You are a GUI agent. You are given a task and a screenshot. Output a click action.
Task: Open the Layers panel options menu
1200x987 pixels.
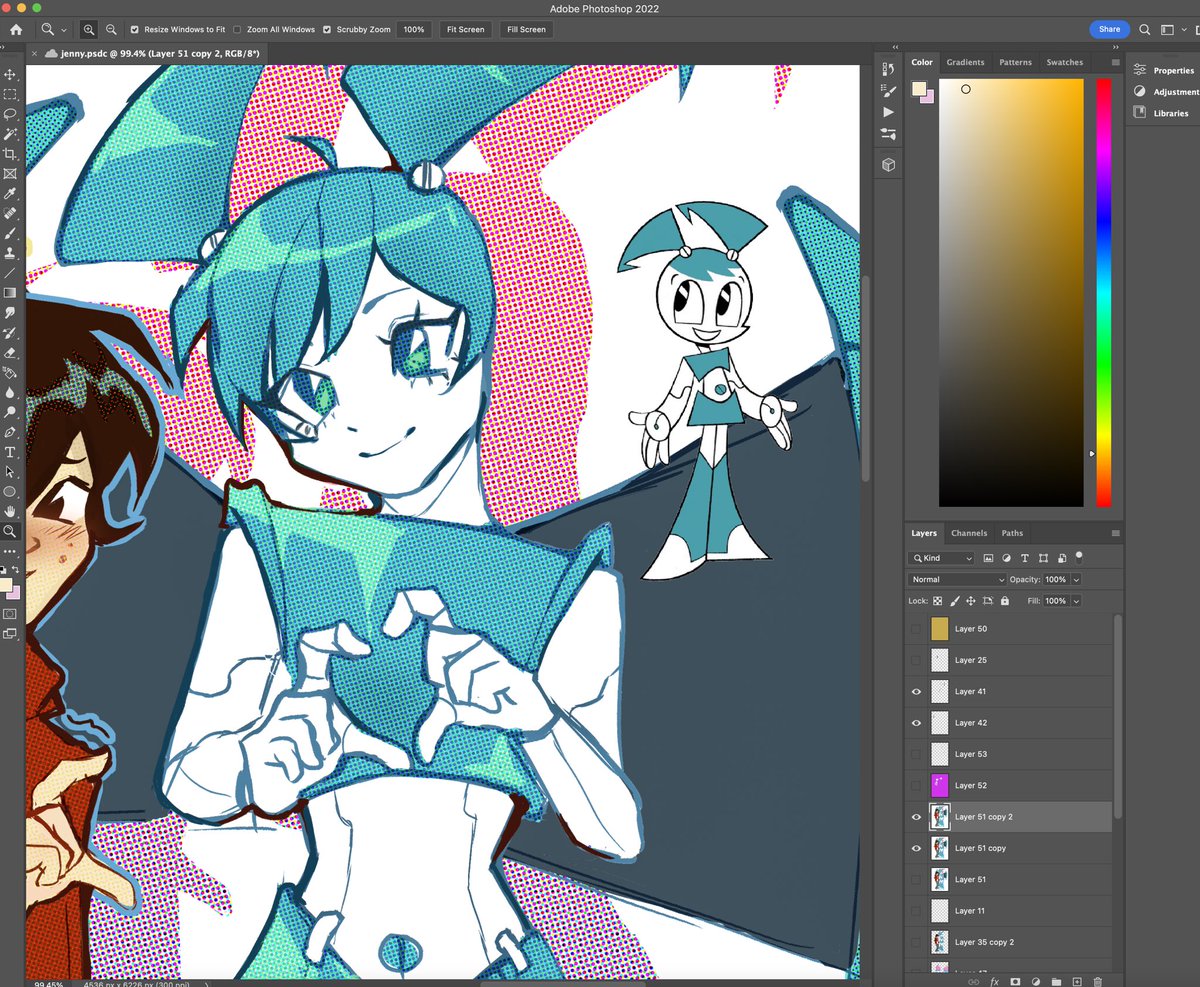click(1115, 533)
